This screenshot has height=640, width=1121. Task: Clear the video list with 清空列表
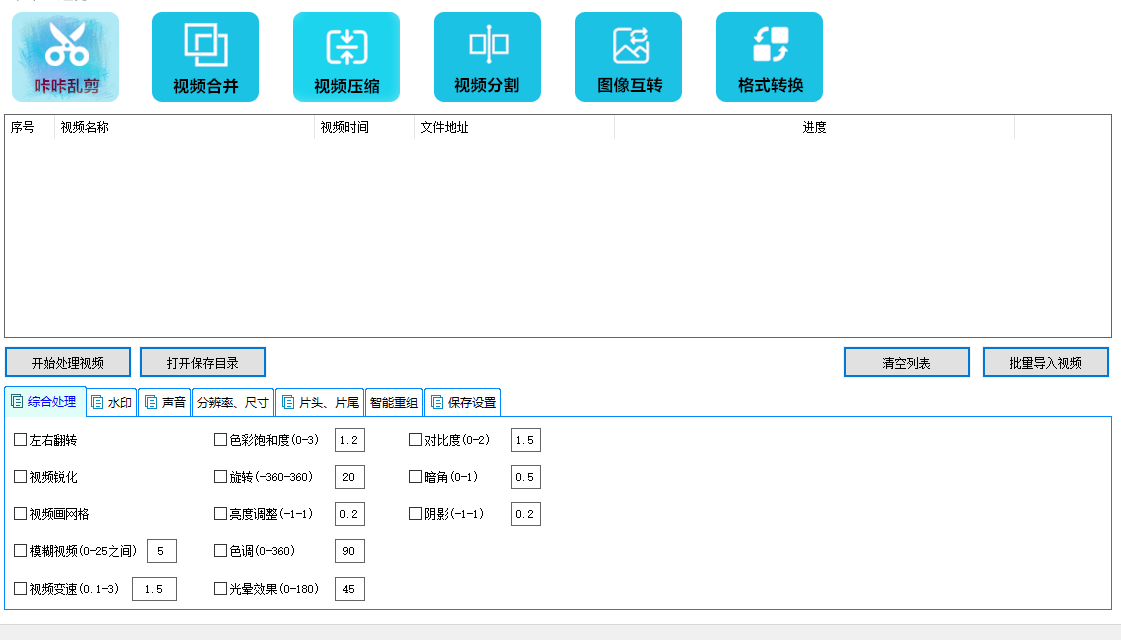tap(906, 361)
